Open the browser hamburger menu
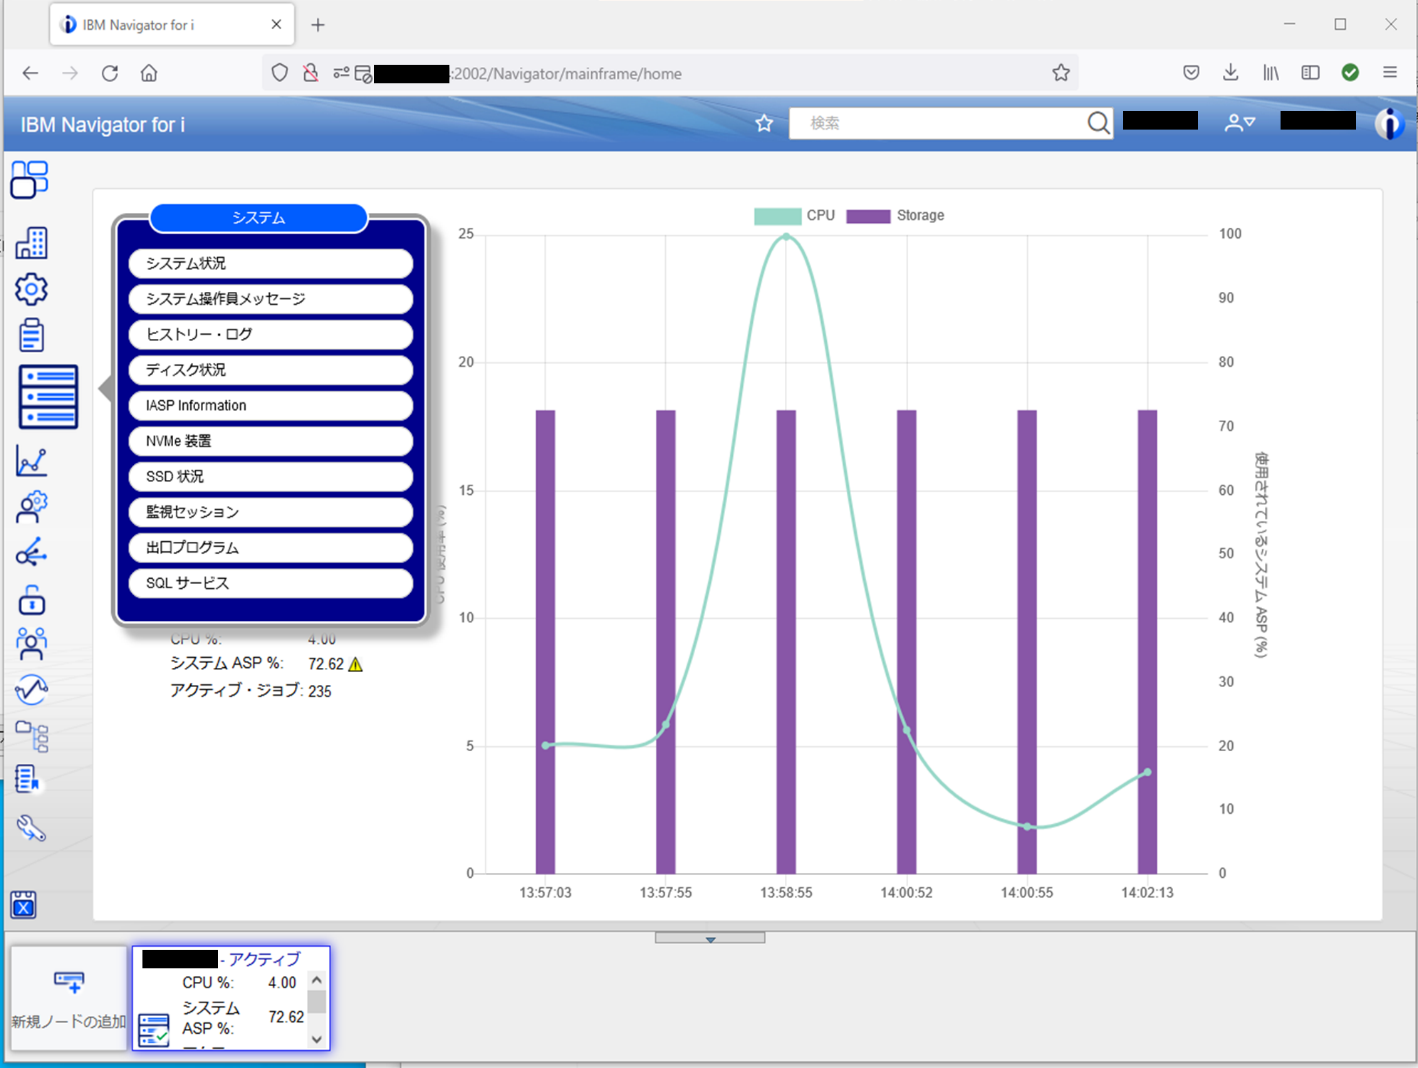Viewport: 1418px width, 1068px height. (x=1390, y=73)
